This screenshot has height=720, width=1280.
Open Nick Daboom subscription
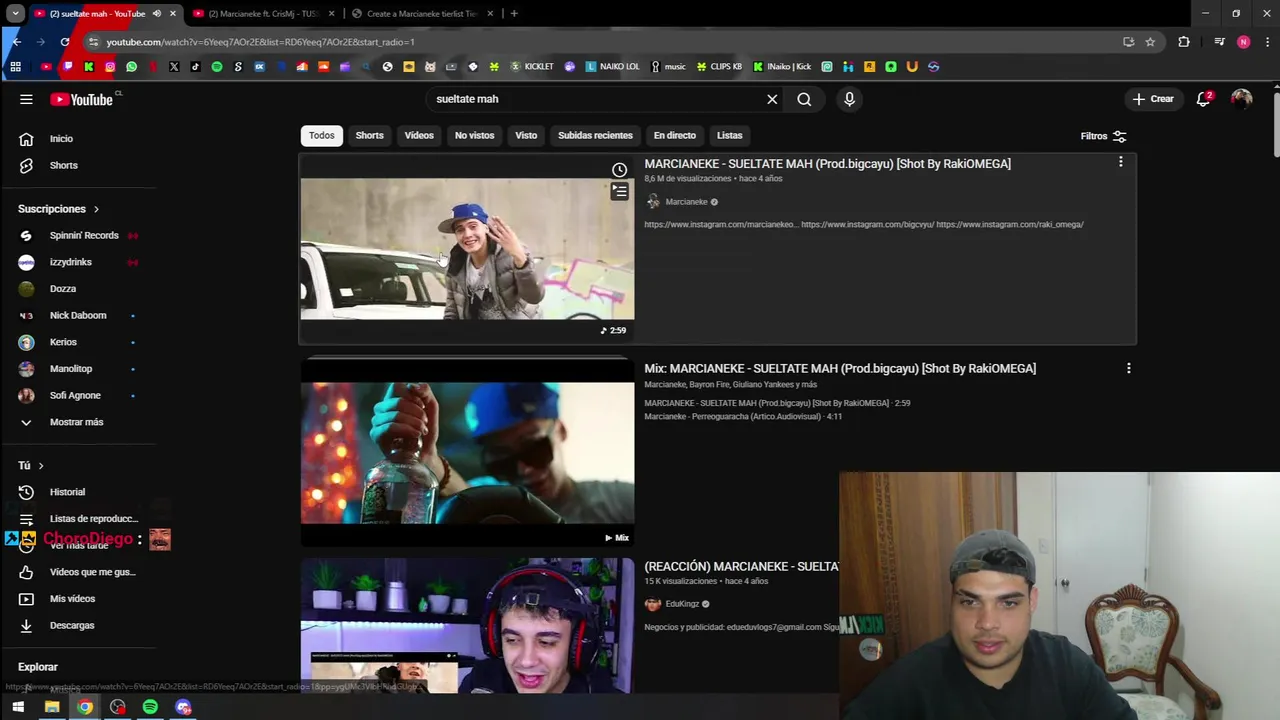80,315
